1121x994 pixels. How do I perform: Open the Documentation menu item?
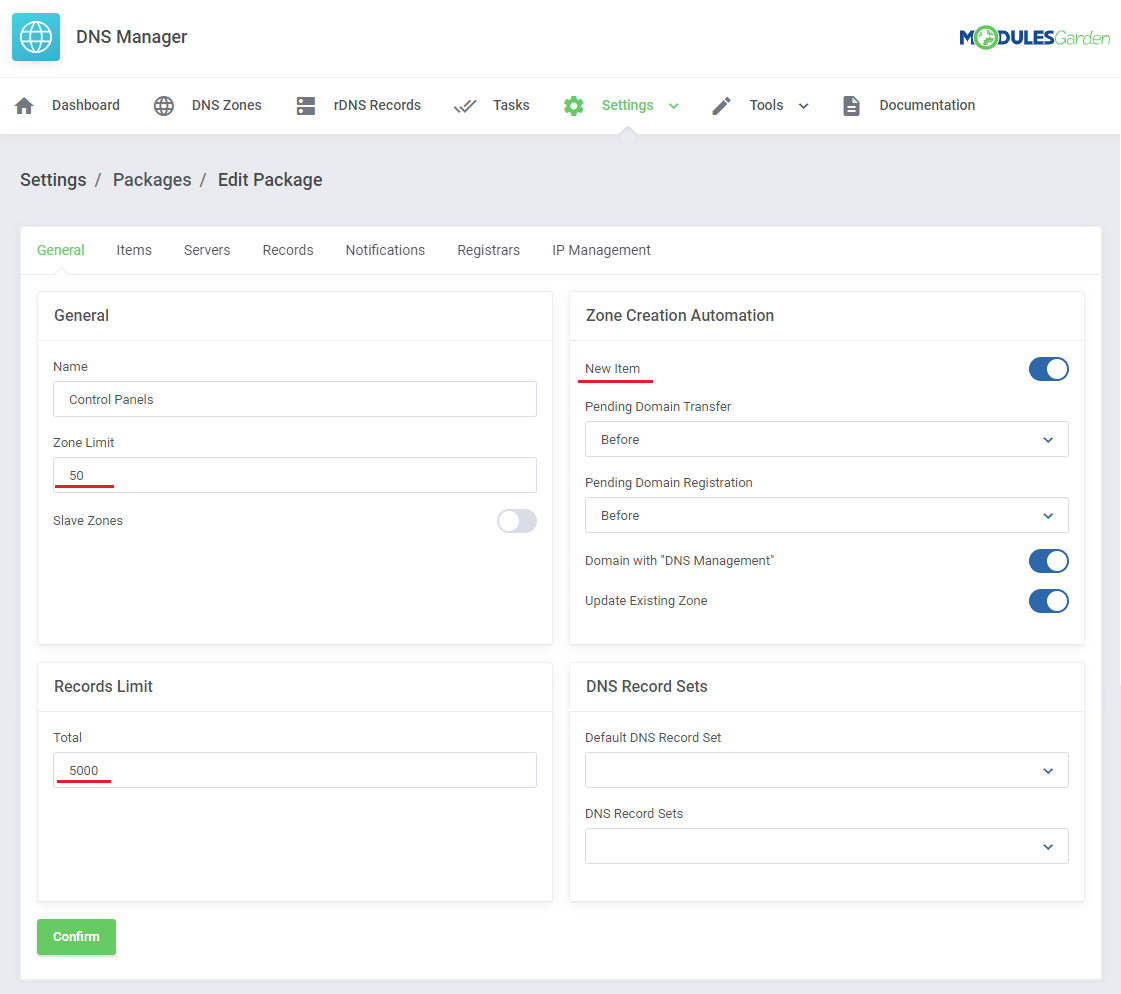[x=927, y=105]
